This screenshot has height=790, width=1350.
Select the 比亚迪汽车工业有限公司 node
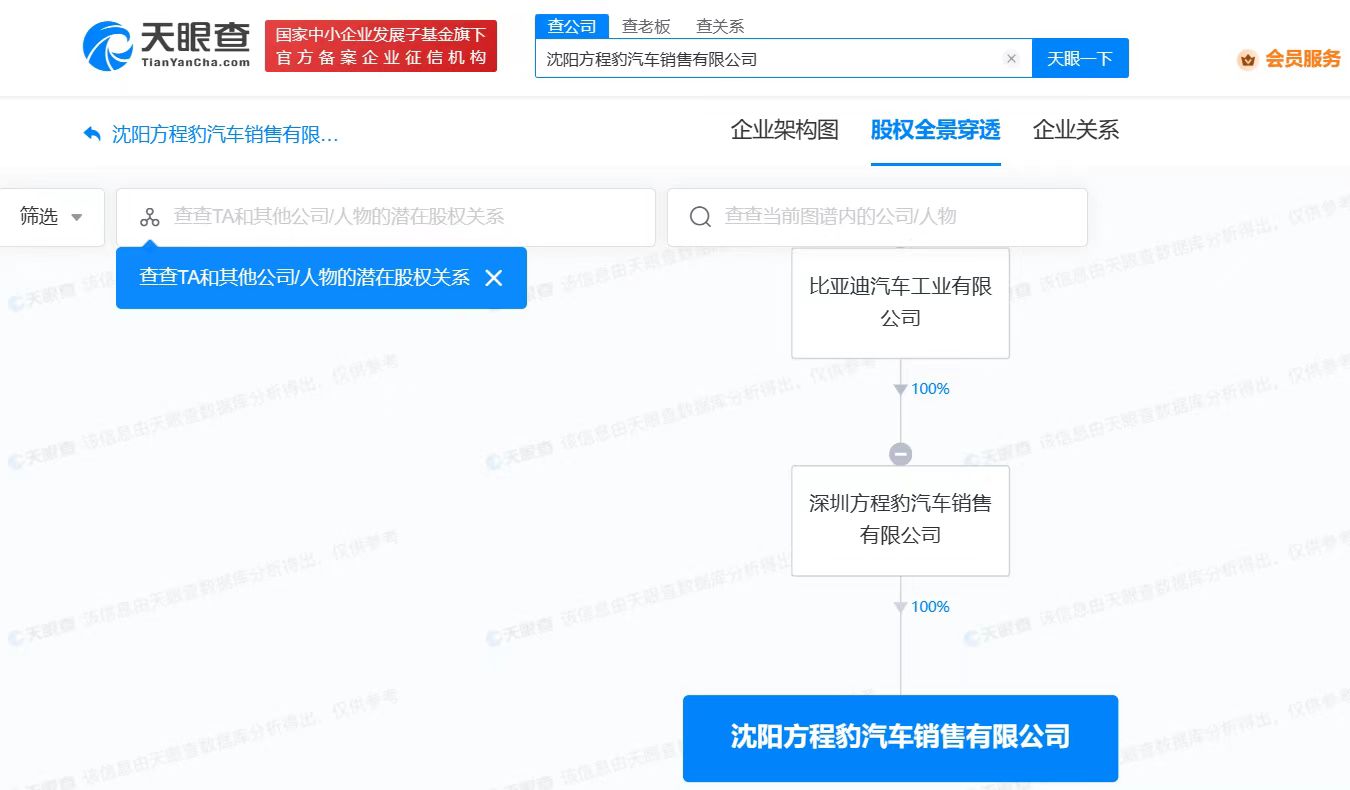coord(900,303)
